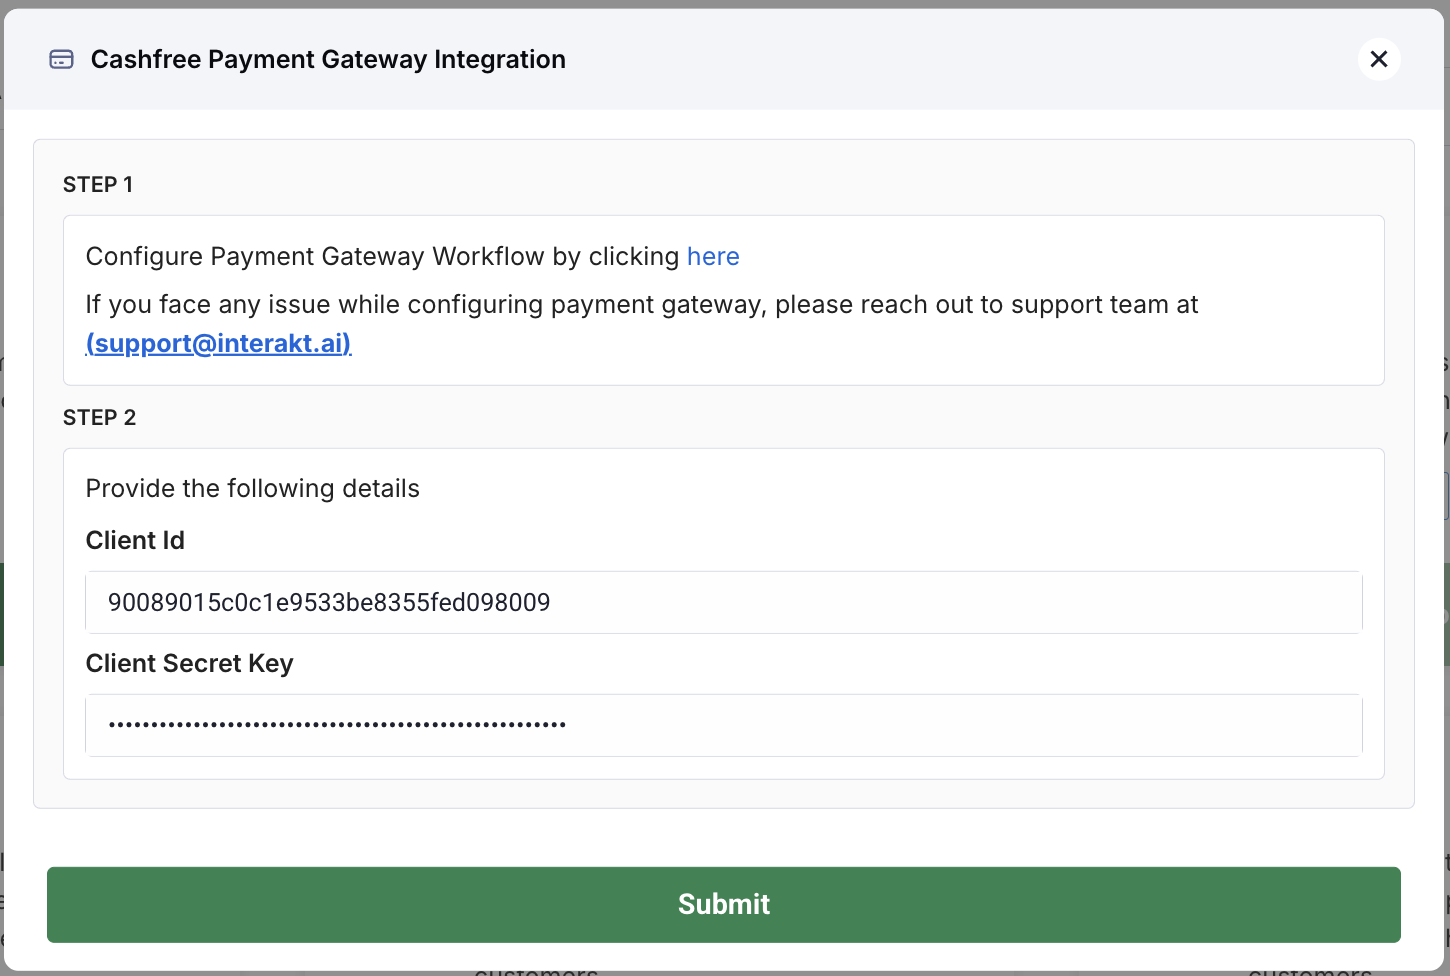Close the Cashfree integration dialog
The height and width of the screenshot is (976, 1450).
click(1379, 60)
